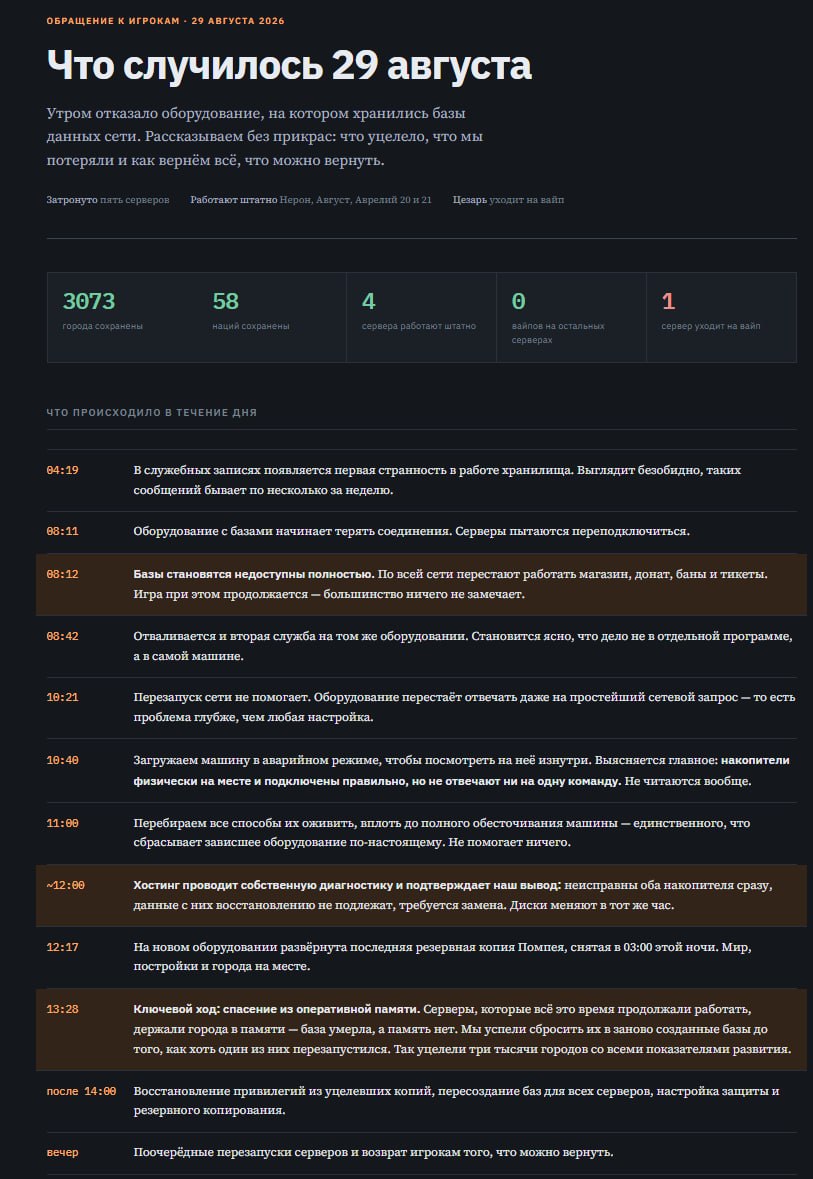Click the intro paragraph starting 'Утром отказало оборудование'

click(x=265, y=138)
